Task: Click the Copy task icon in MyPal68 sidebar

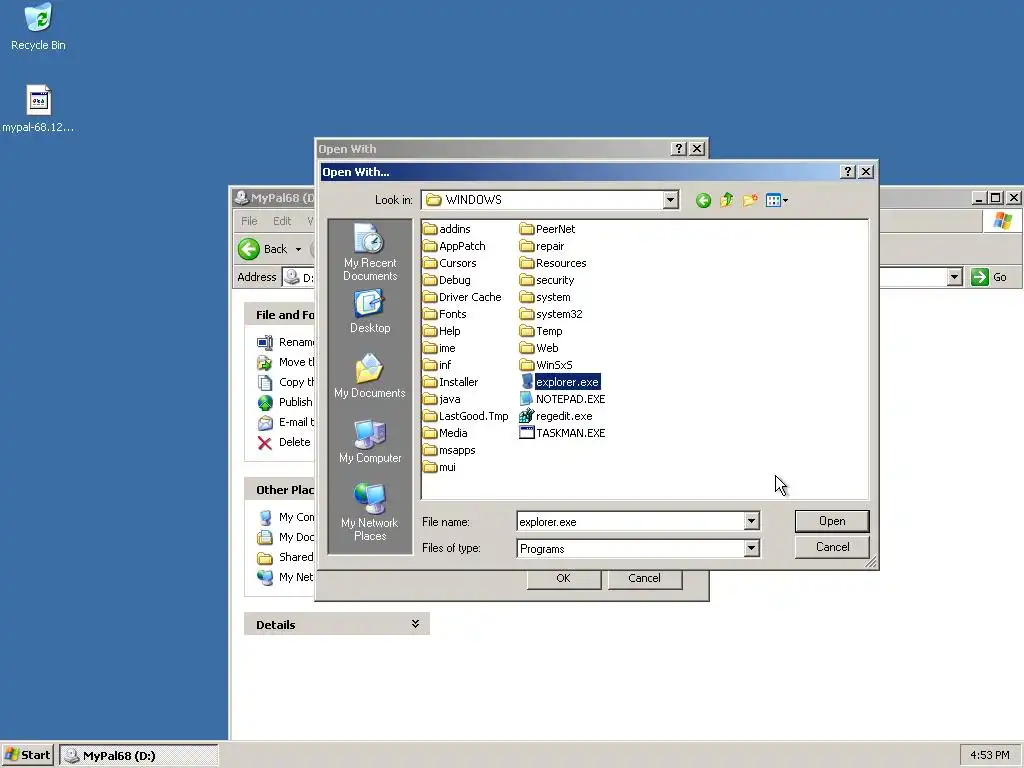Action: (265, 383)
